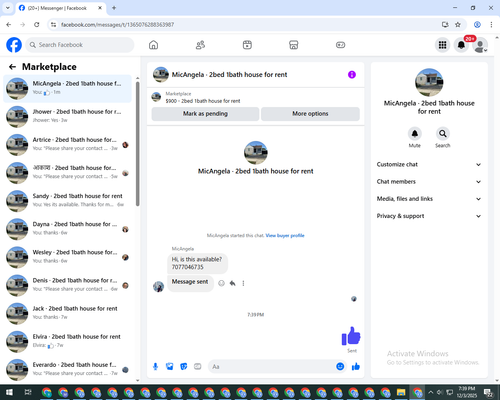Open the tab search dropdown arrow in Chrome
The image size is (500, 400).
pyautogui.click(x=8, y=8)
